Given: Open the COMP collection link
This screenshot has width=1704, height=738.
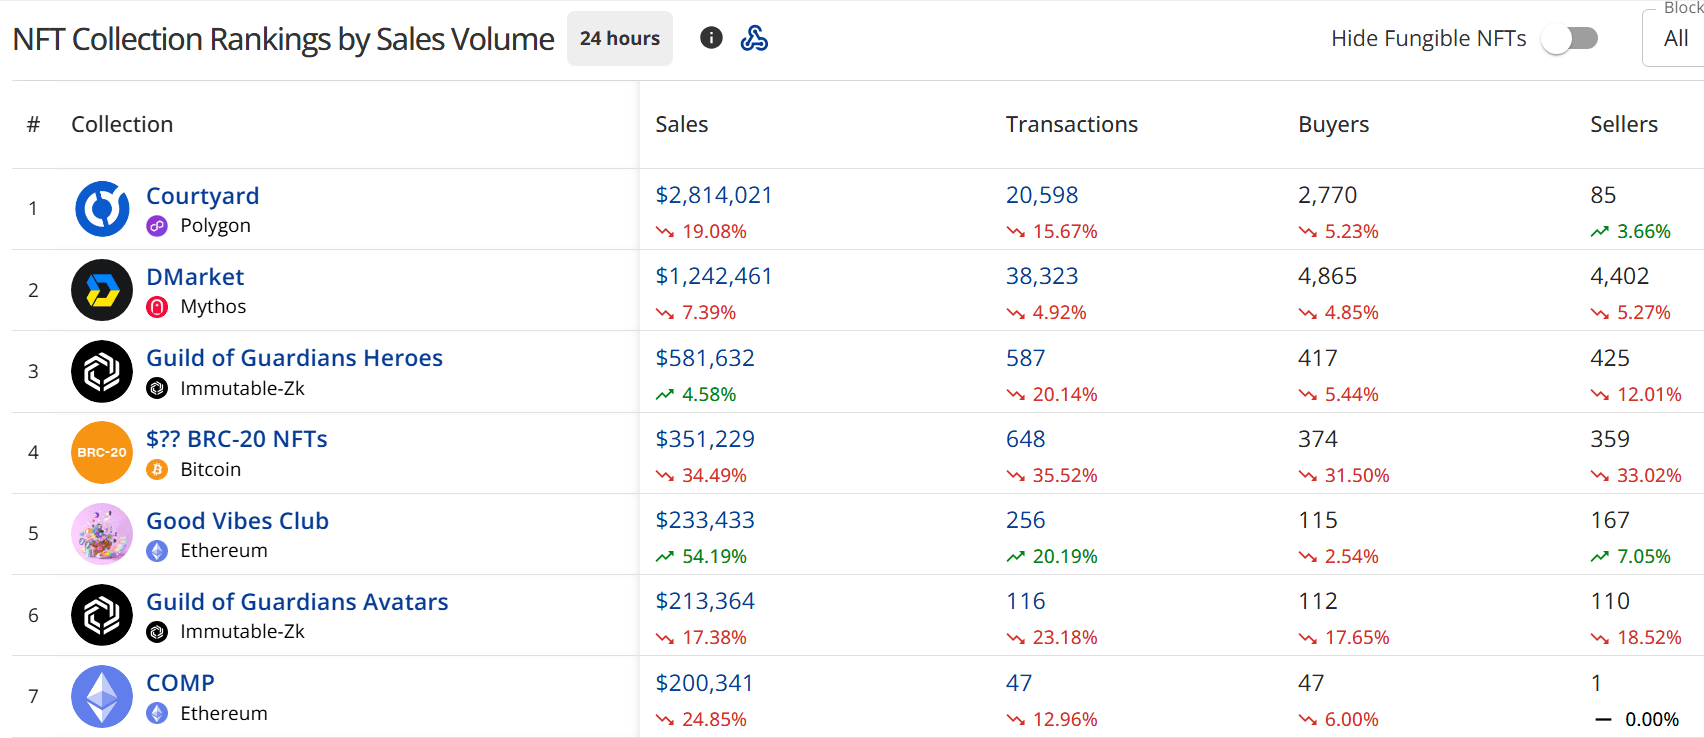Looking at the screenshot, I should (x=180, y=683).
